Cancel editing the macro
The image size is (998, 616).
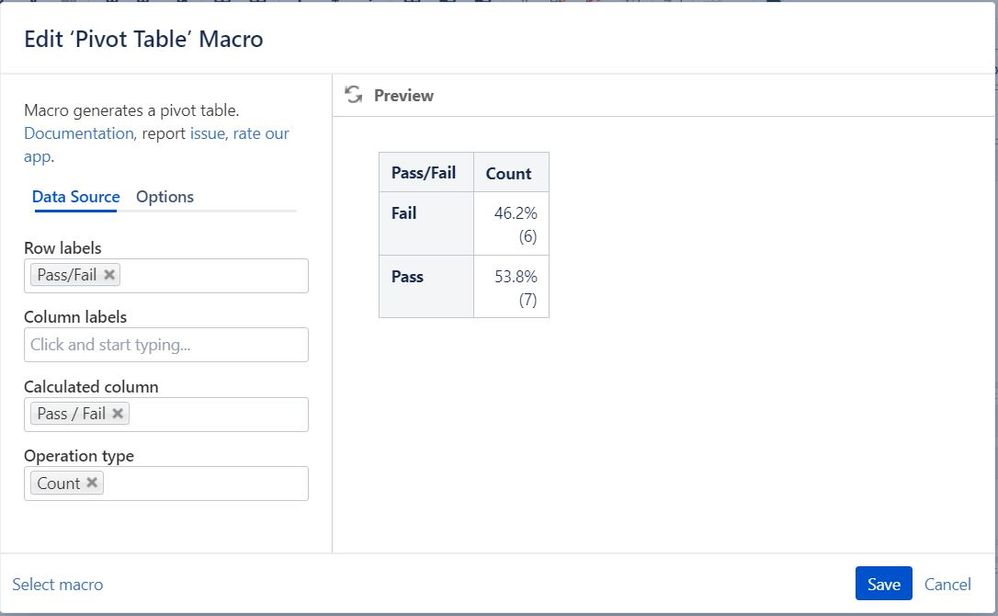click(948, 584)
